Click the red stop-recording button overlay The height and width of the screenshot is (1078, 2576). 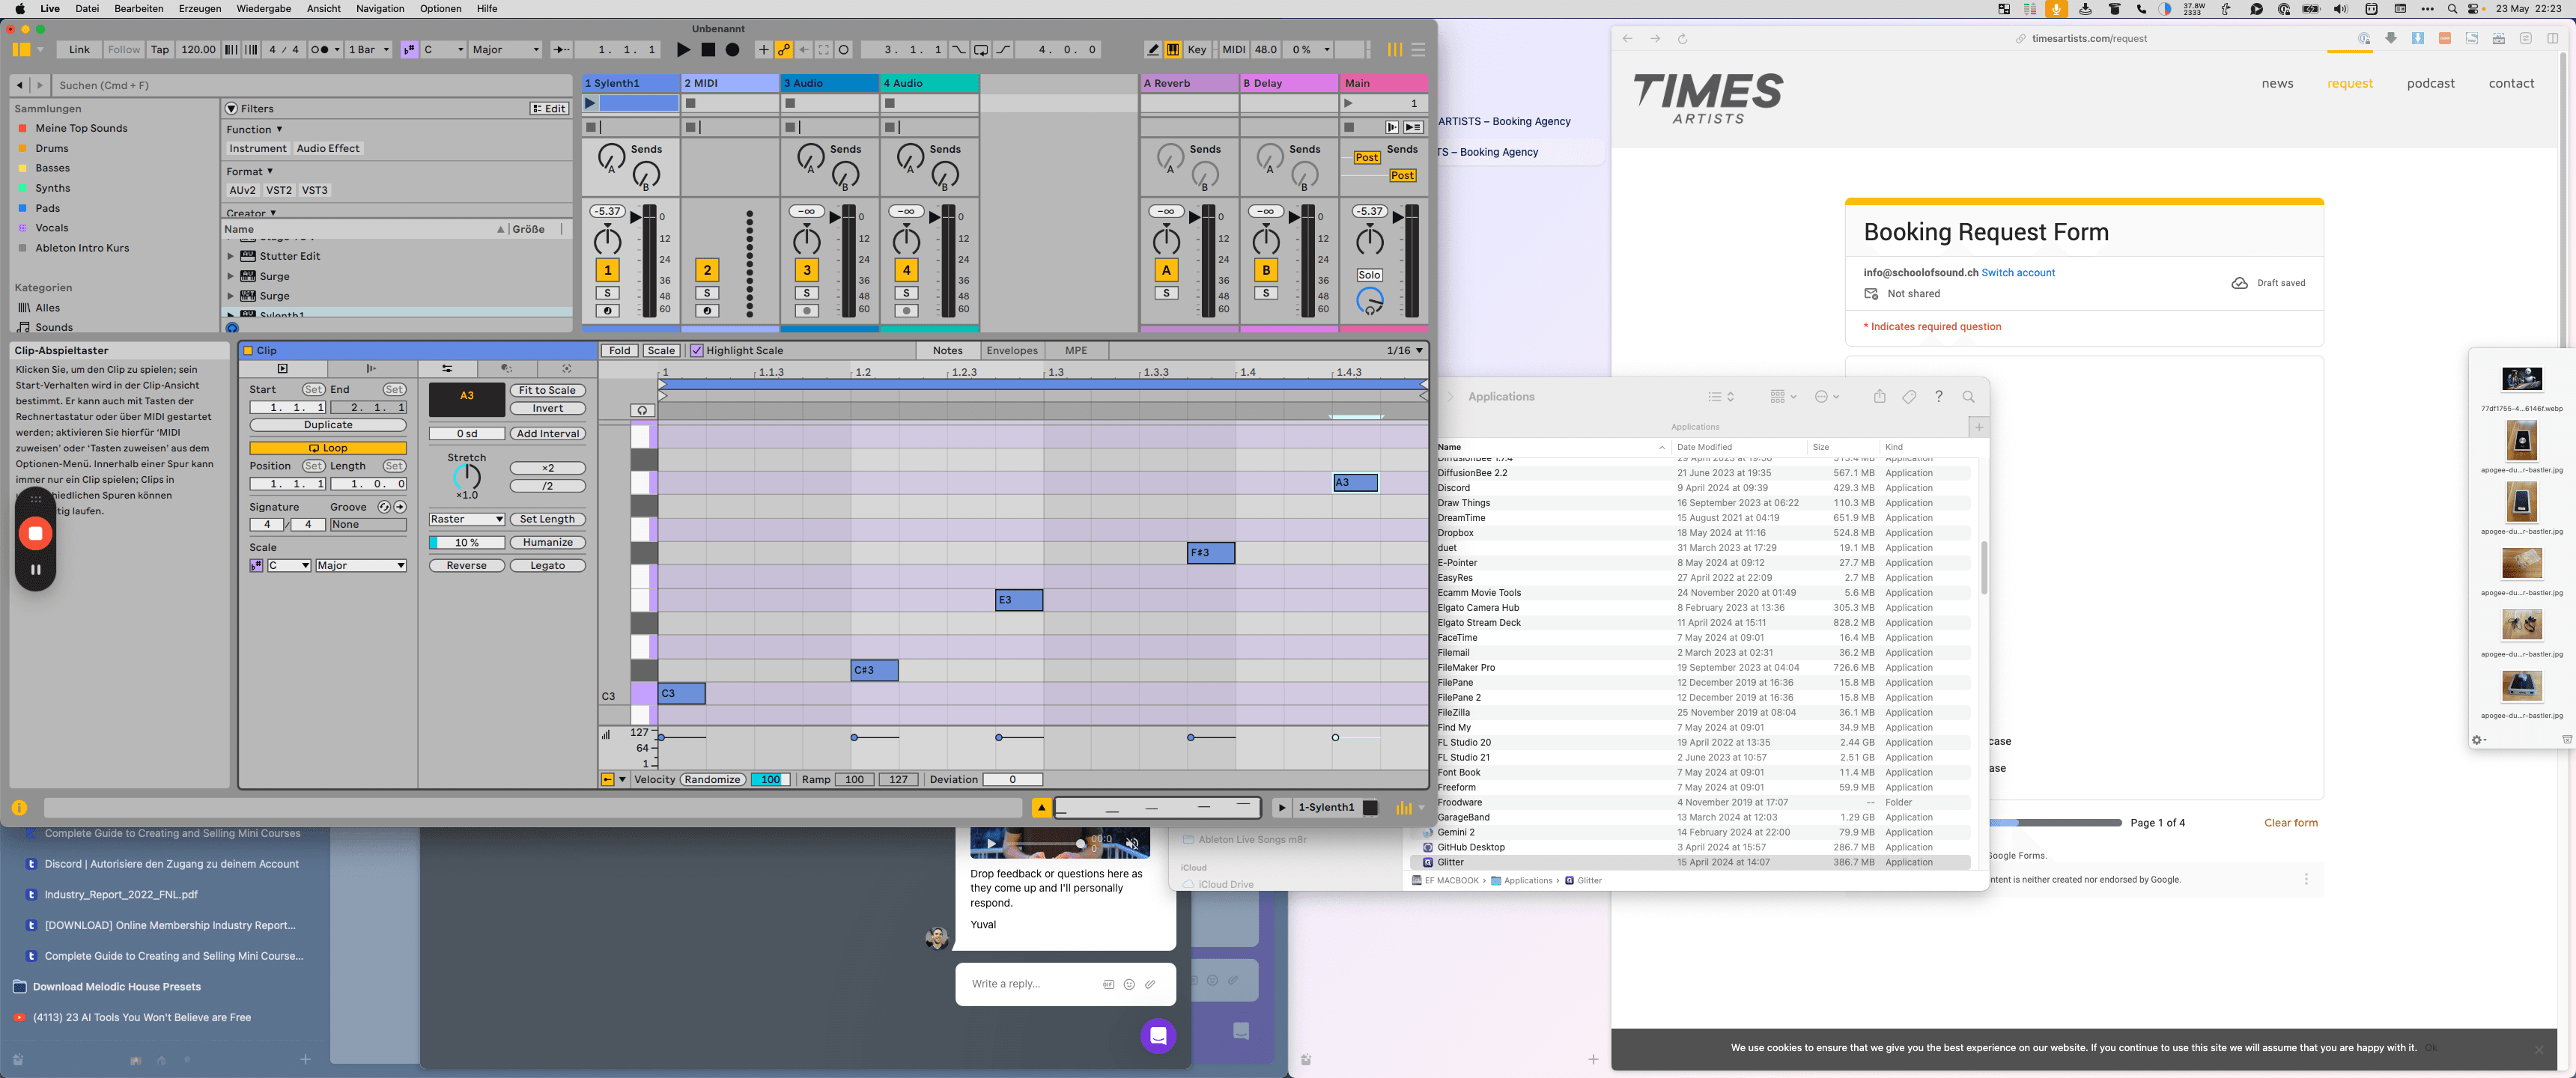36,533
